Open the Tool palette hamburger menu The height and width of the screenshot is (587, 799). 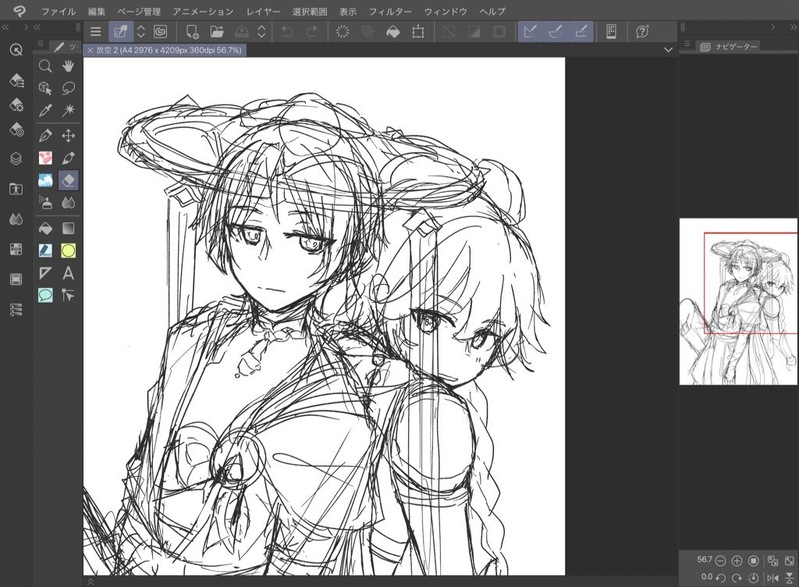40,44
